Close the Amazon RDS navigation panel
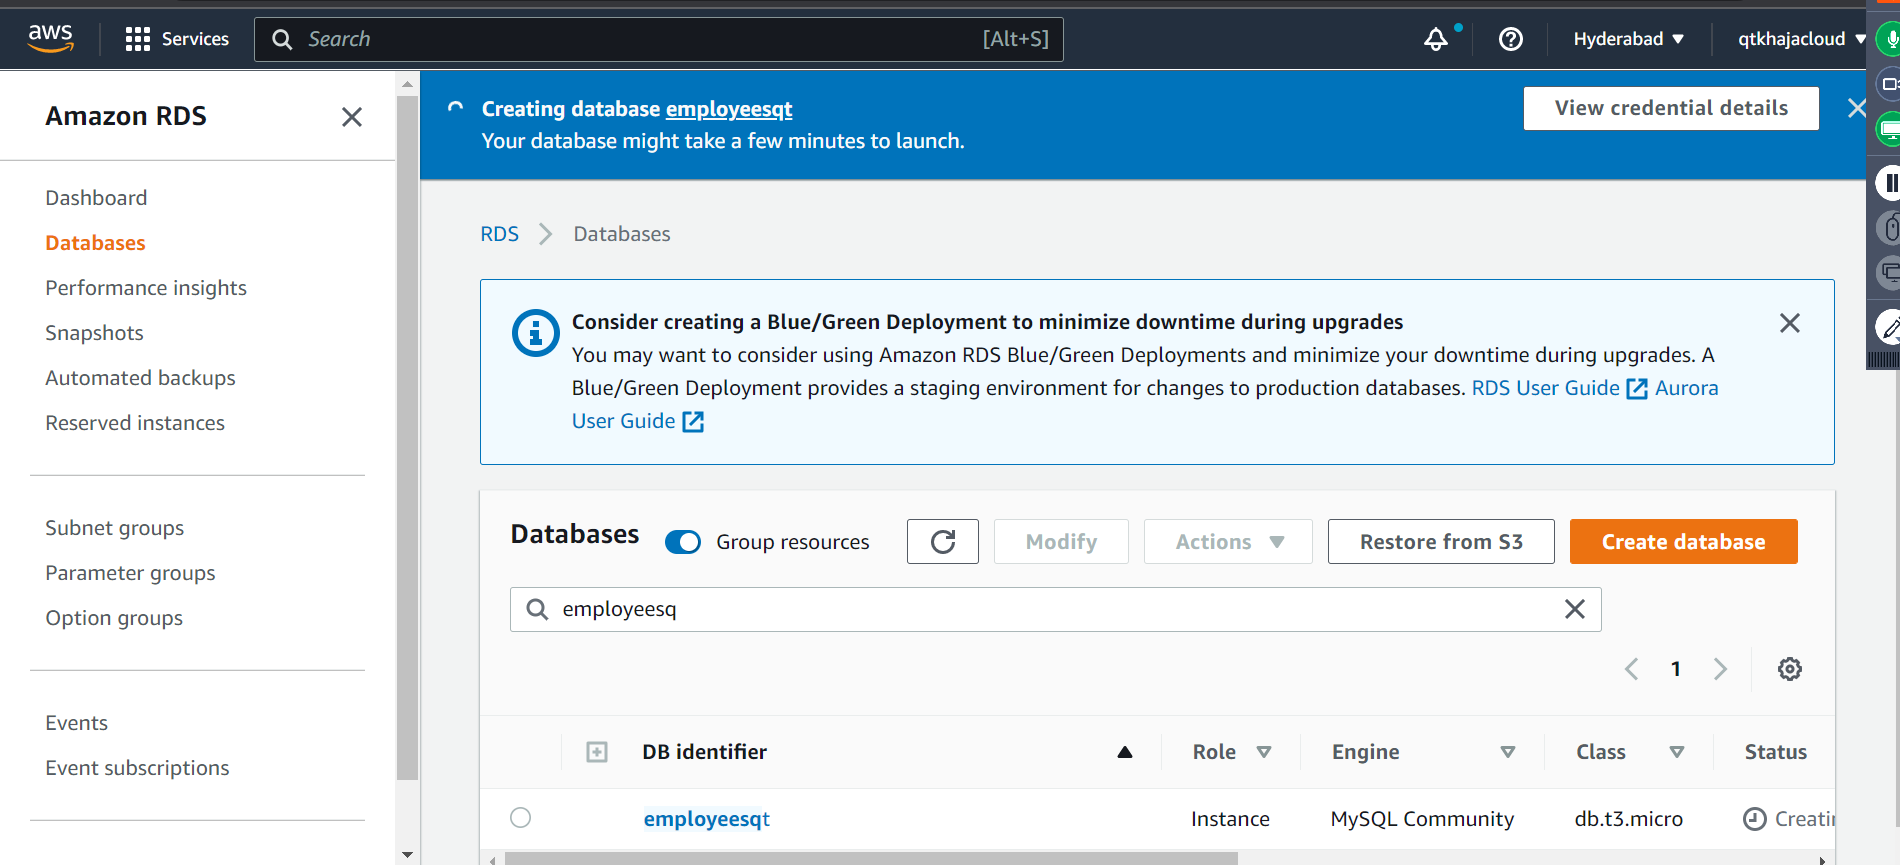 pyautogui.click(x=352, y=117)
